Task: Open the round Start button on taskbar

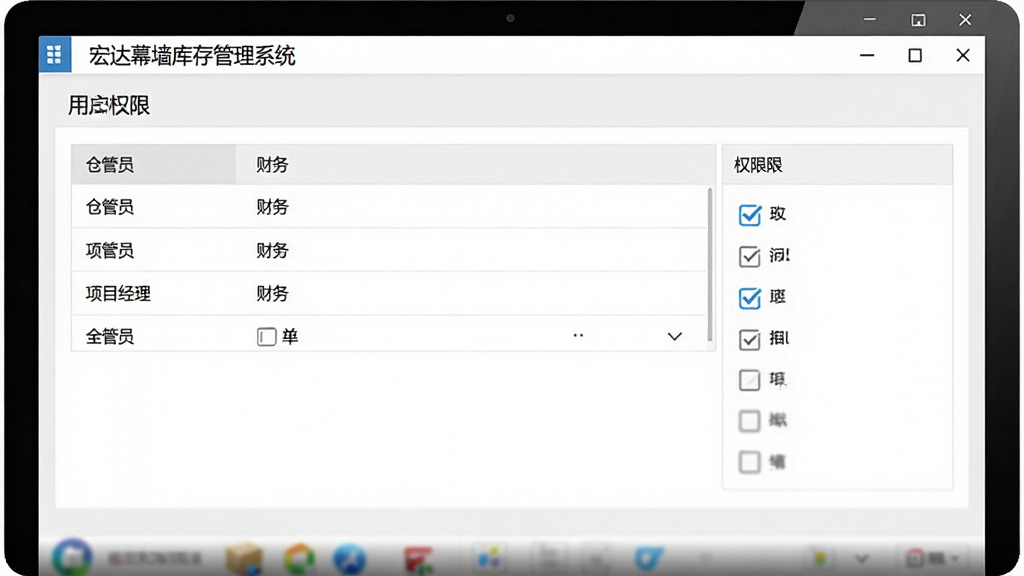Action: pyautogui.click(x=72, y=557)
